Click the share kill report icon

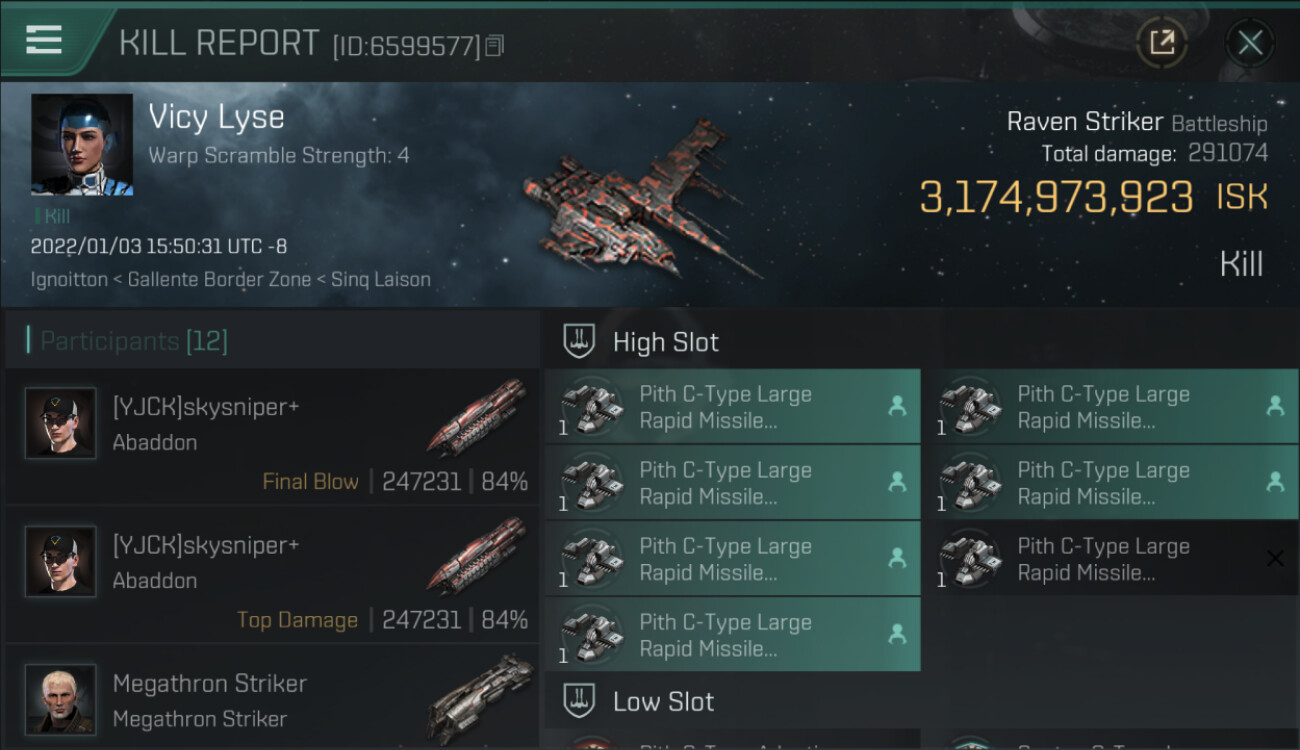point(1161,43)
